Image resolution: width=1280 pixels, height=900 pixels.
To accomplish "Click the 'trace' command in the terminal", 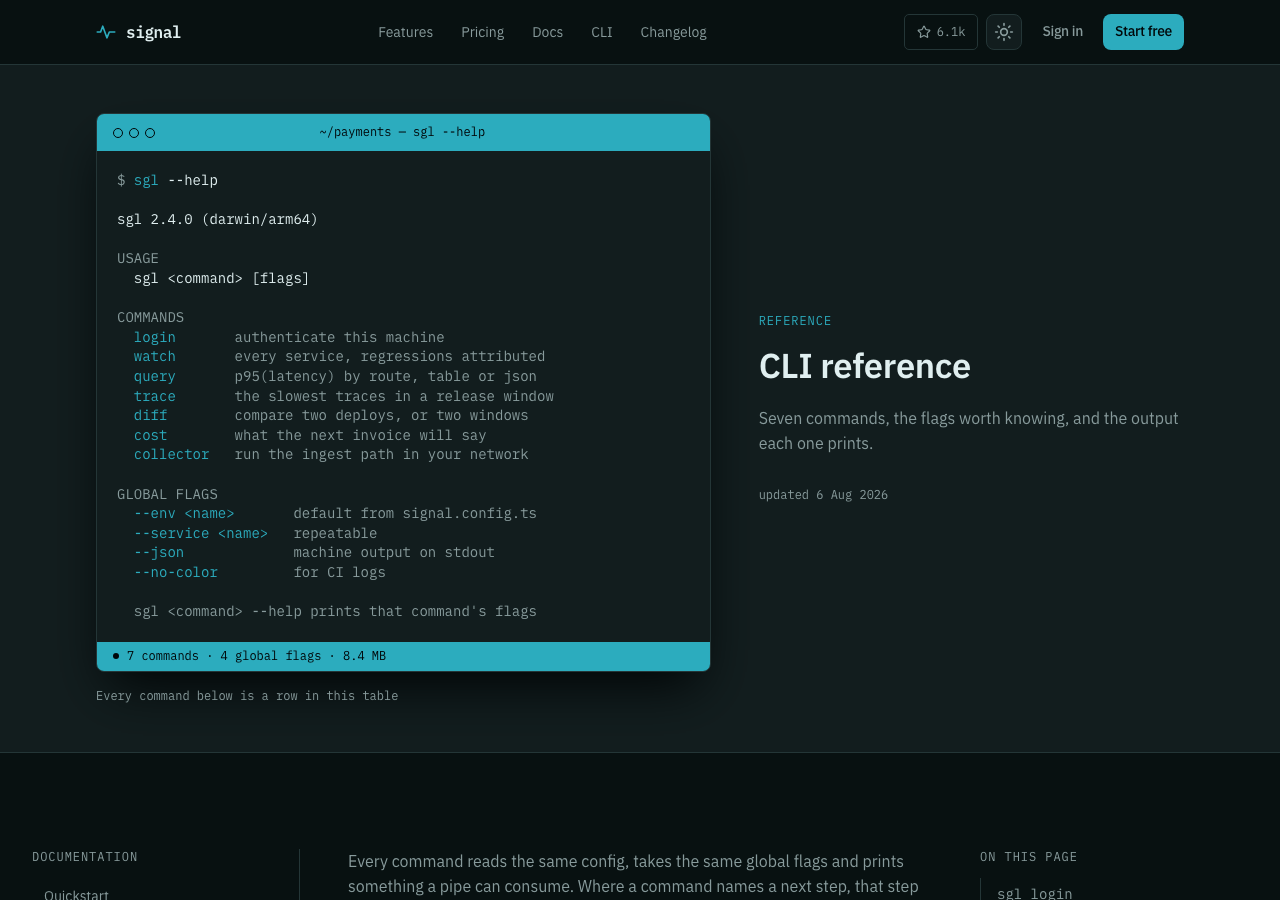I will (x=155, y=397).
